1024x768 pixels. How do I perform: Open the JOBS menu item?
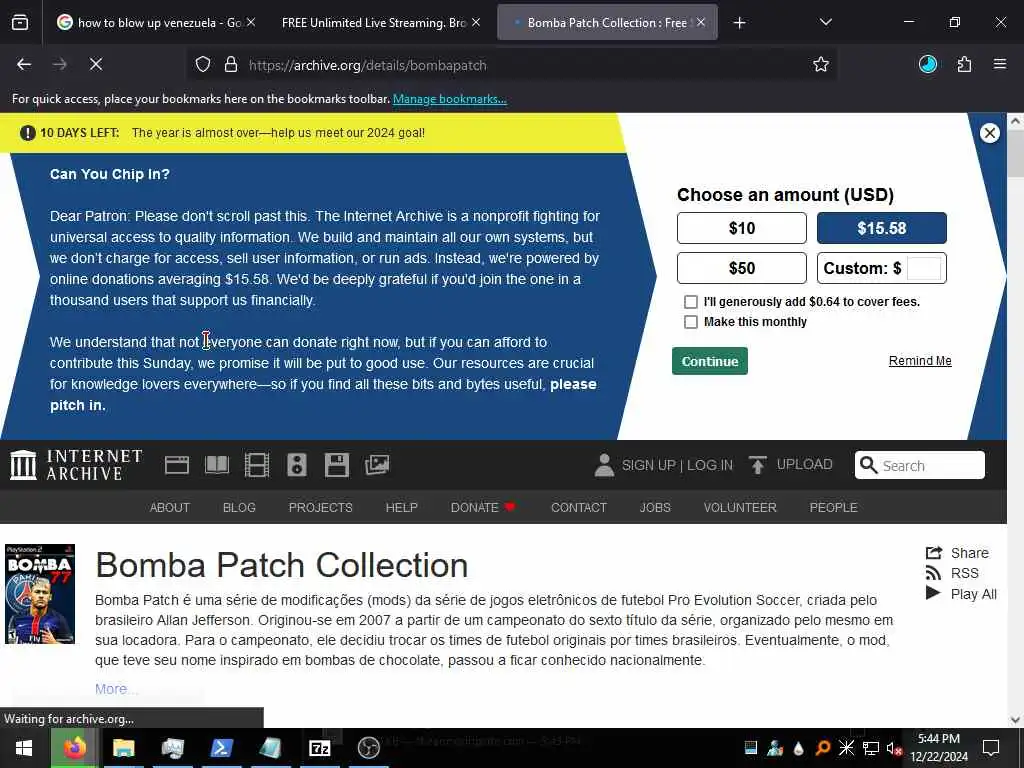coord(655,507)
